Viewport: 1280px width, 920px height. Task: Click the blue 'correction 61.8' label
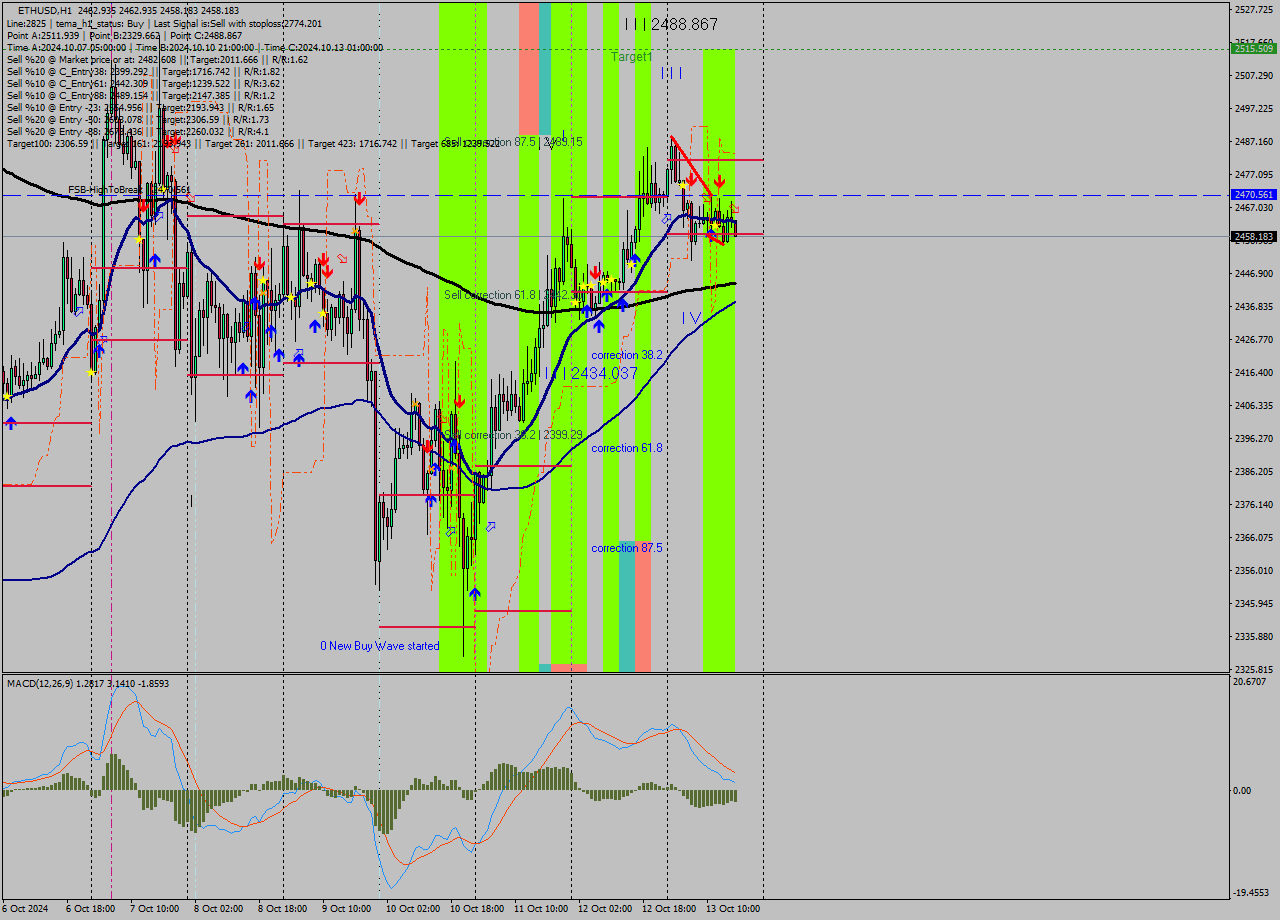(627, 448)
